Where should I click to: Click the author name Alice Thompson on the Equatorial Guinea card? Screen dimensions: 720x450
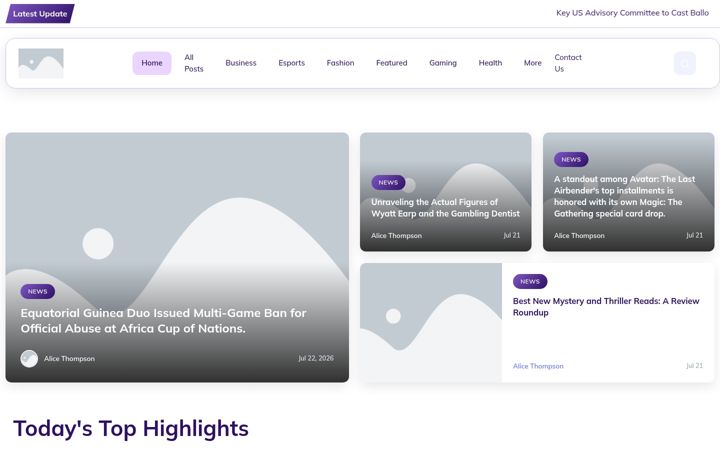pos(69,359)
